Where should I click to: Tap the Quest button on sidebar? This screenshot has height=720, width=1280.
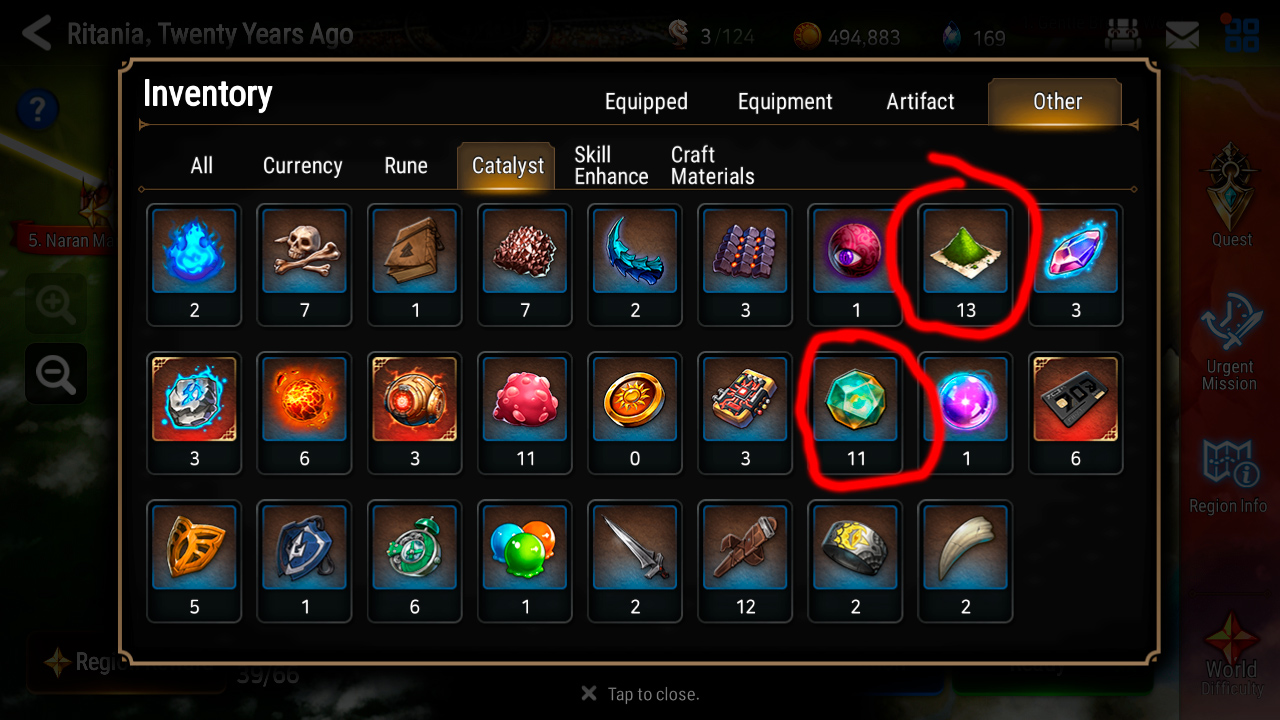1231,195
